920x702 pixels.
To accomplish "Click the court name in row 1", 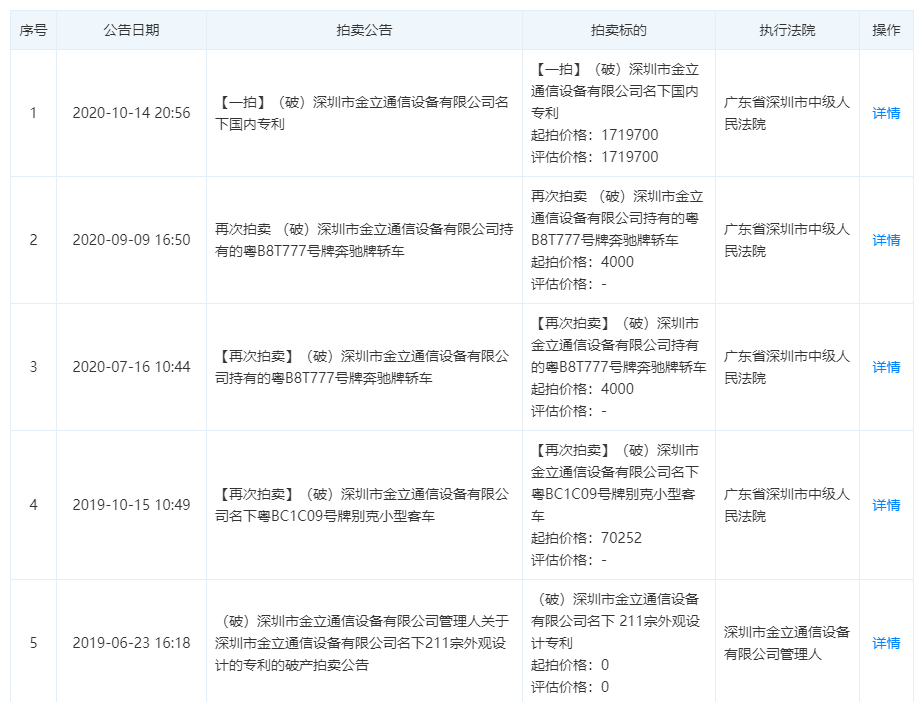I will tap(786, 113).
